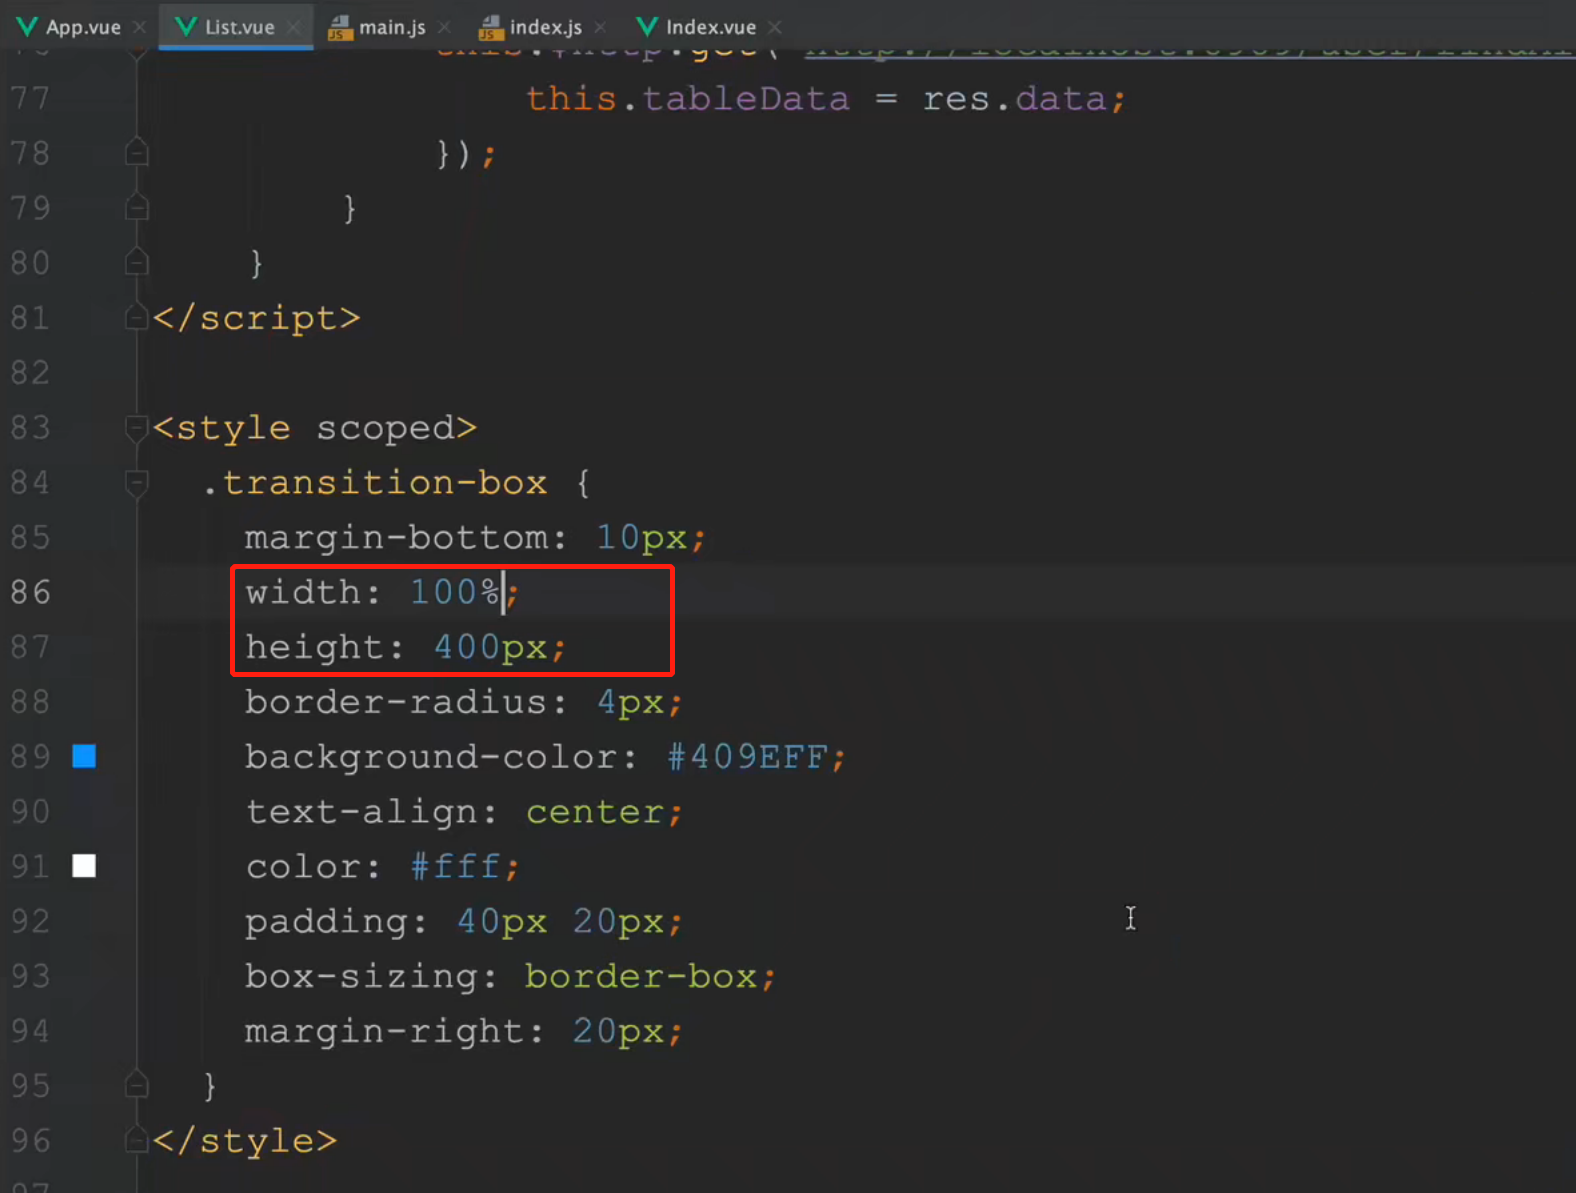The height and width of the screenshot is (1193, 1576).
Task: Click the '#fff' color value
Action: (456, 867)
